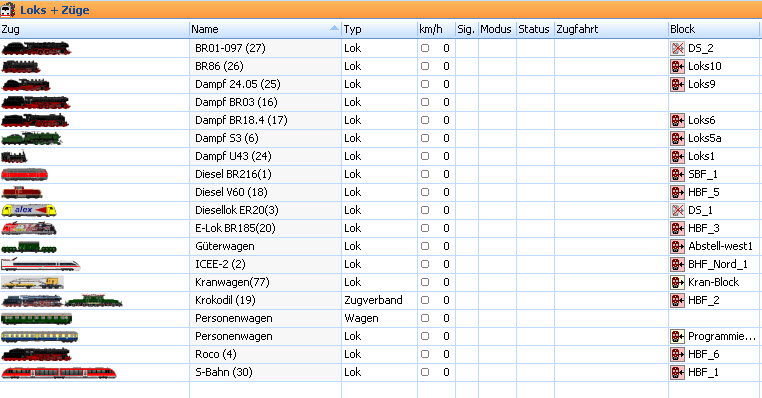Image resolution: width=762 pixels, height=398 pixels.
Task: Click the white ICE train image
Action: (40, 264)
